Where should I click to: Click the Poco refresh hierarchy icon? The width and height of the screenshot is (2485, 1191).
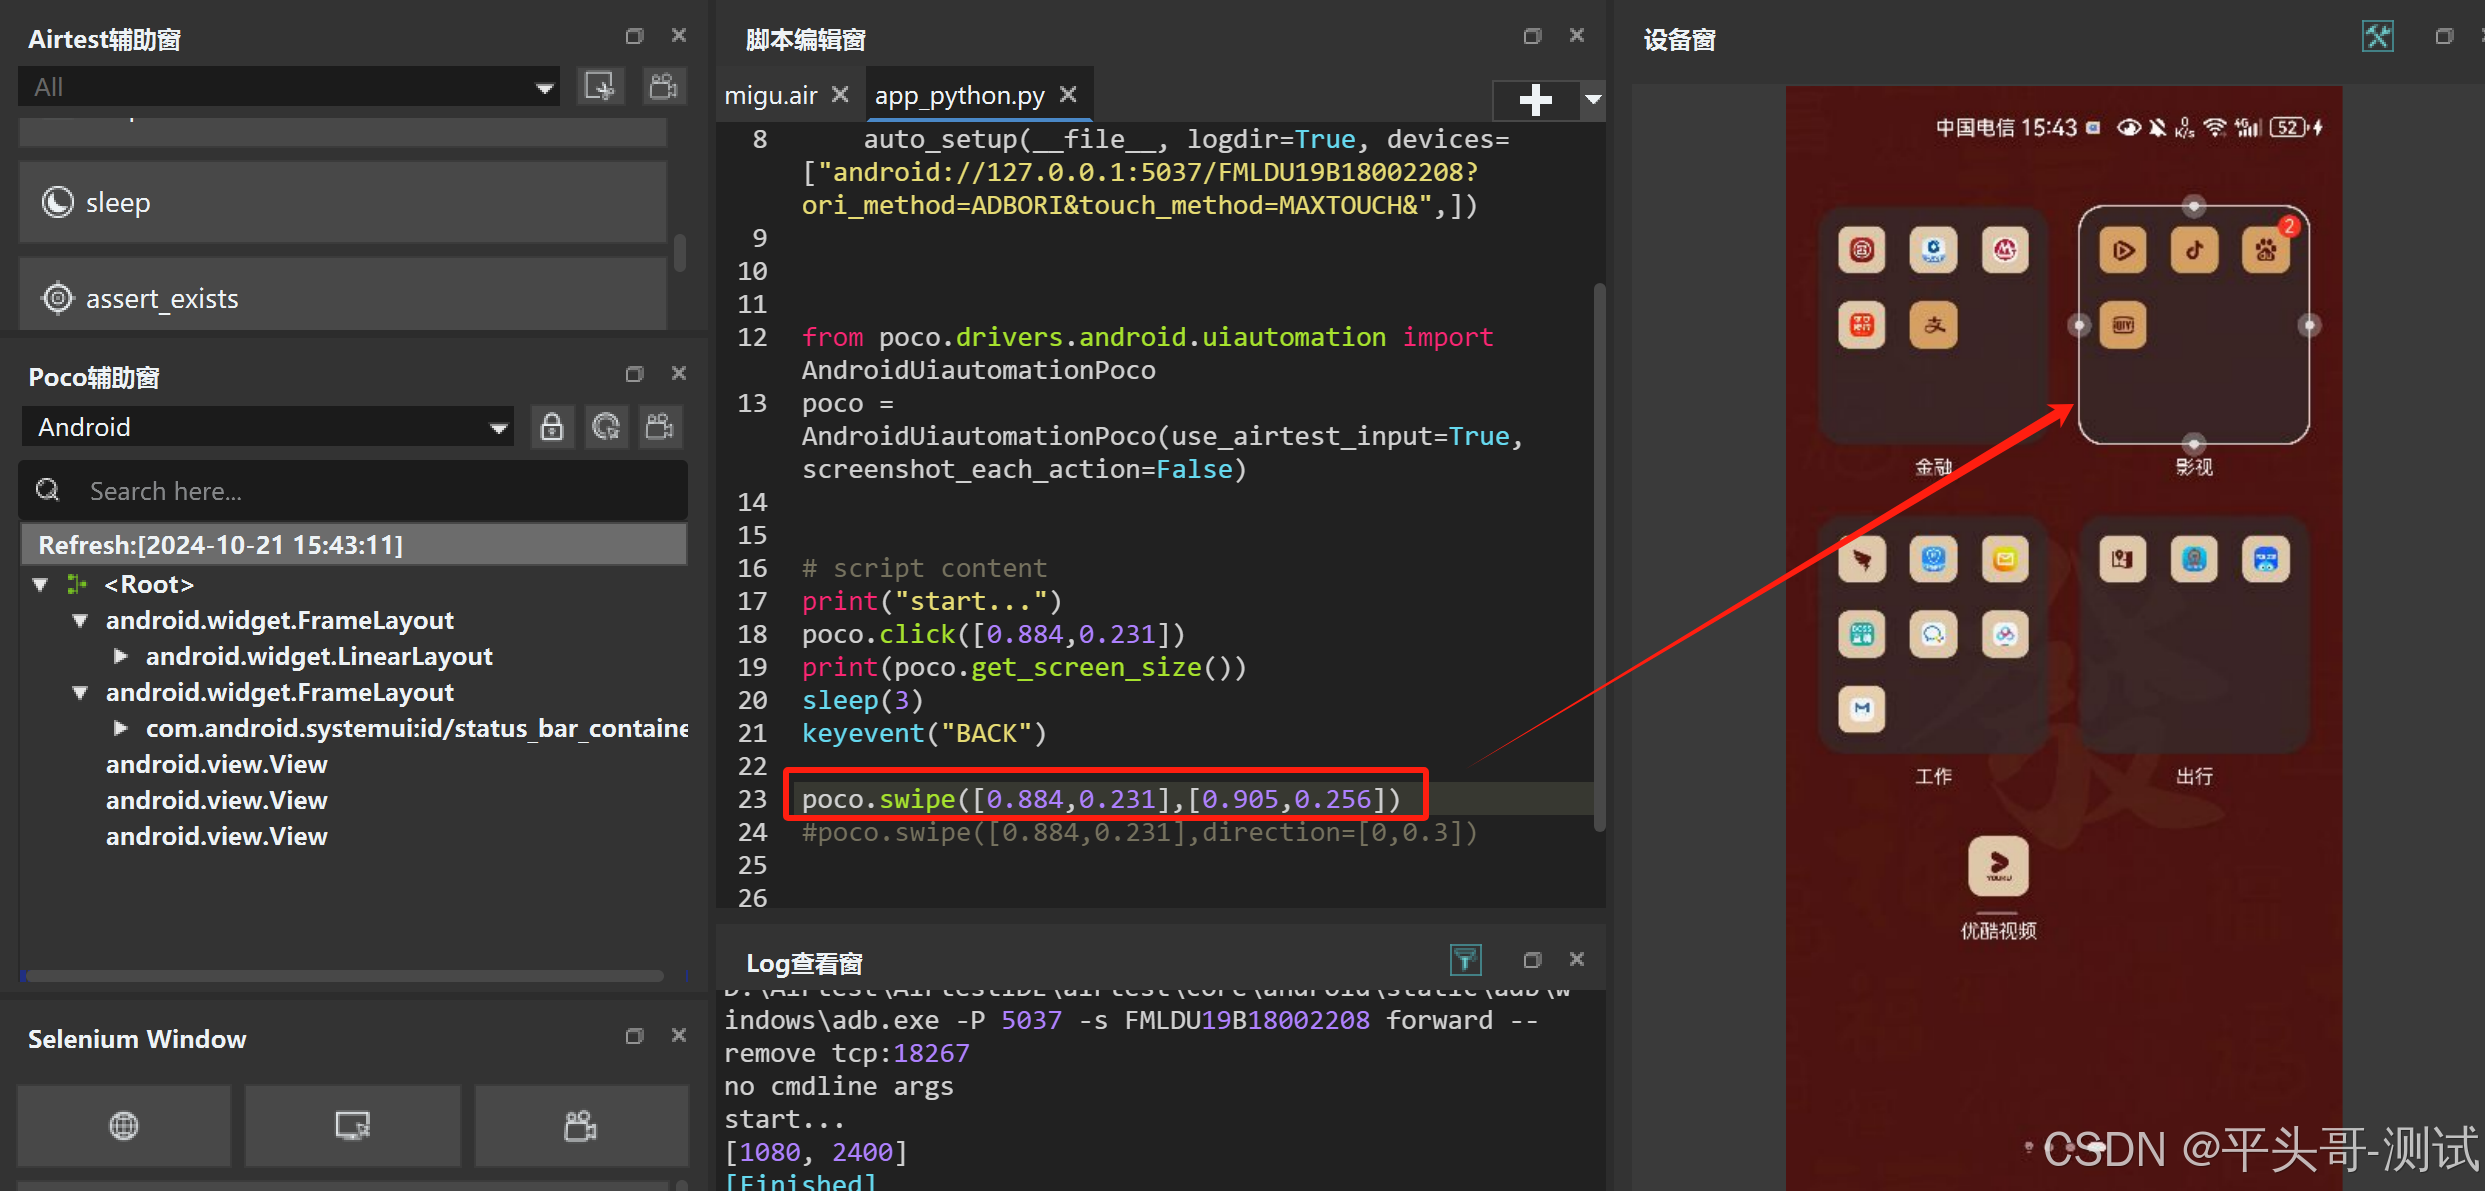point(606,427)
